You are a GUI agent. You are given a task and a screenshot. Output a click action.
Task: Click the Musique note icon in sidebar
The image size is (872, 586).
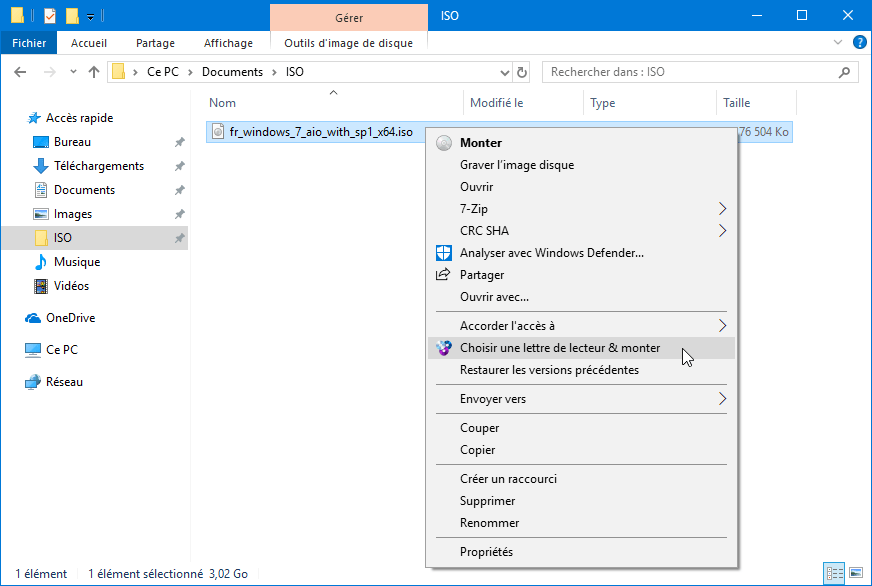point(41,262)
